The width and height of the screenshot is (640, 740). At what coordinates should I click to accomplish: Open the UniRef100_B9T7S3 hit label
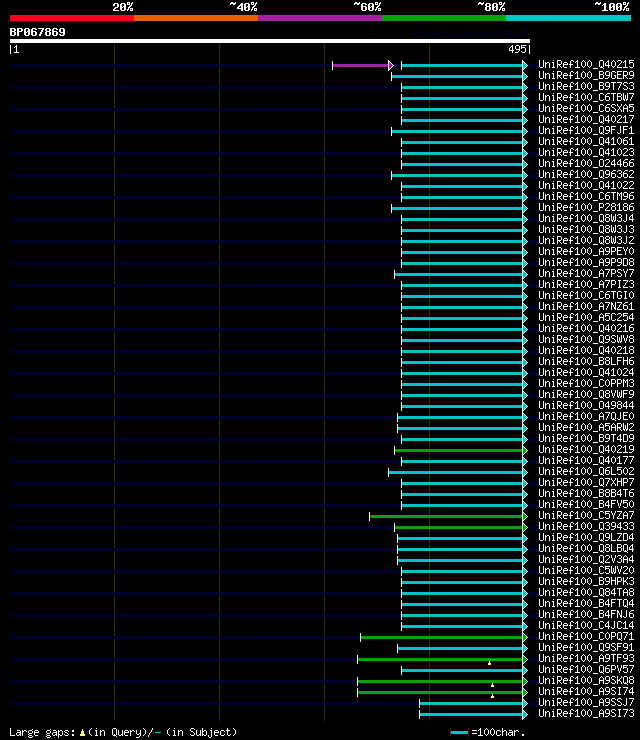tap(586, 86)
